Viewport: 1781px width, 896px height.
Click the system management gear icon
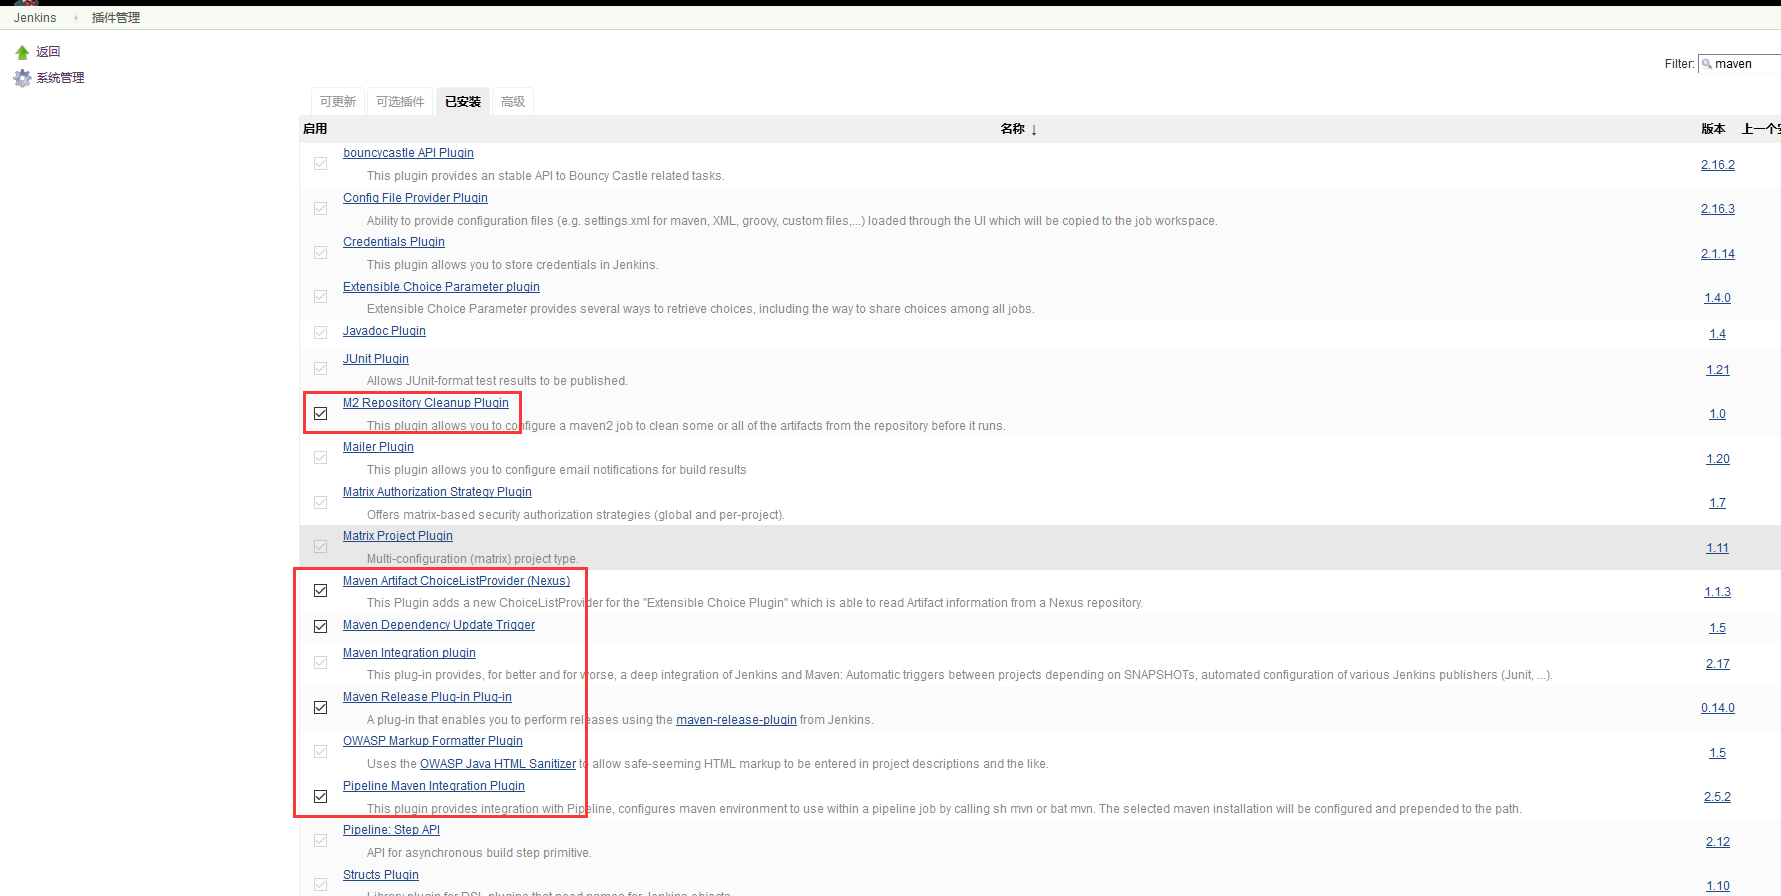[22, 78]
